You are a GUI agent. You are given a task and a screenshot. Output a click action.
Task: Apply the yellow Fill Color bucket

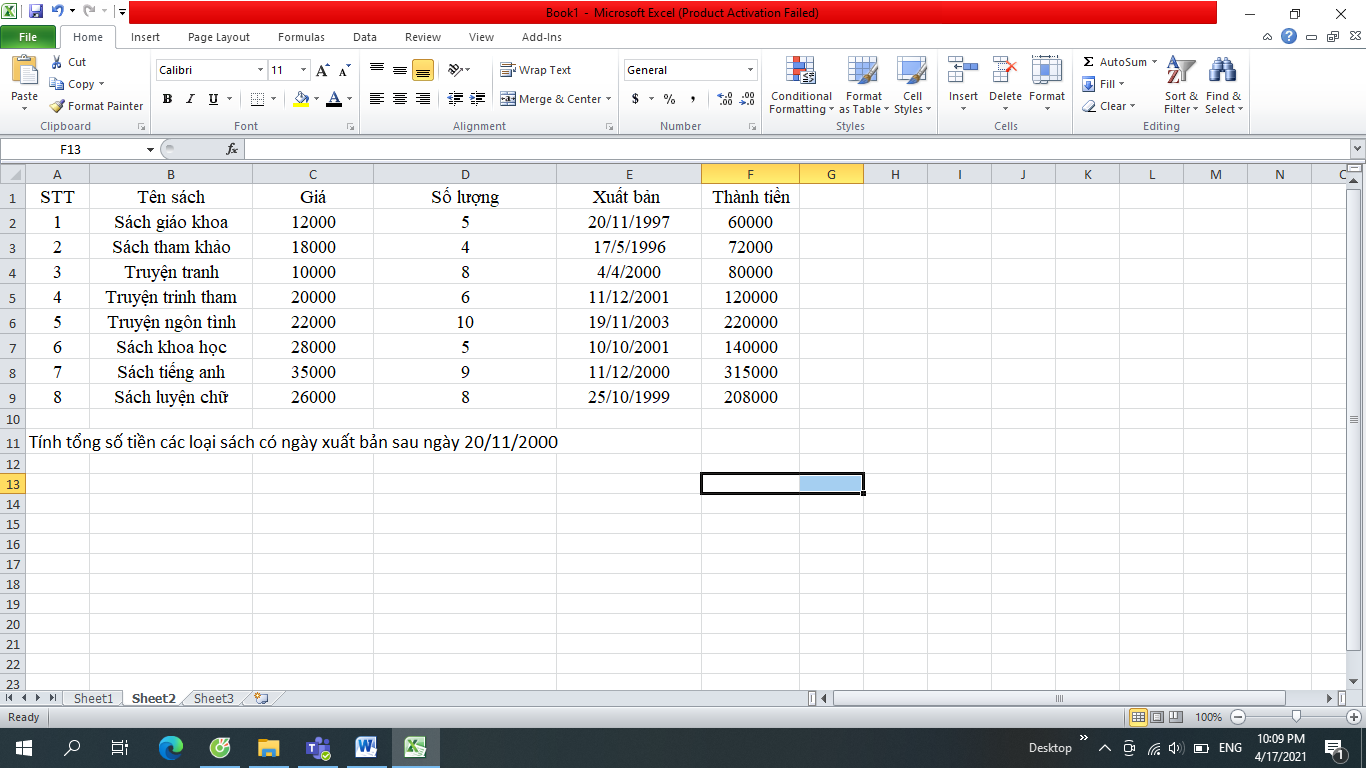pyautogui.click(x=301, y=99)
